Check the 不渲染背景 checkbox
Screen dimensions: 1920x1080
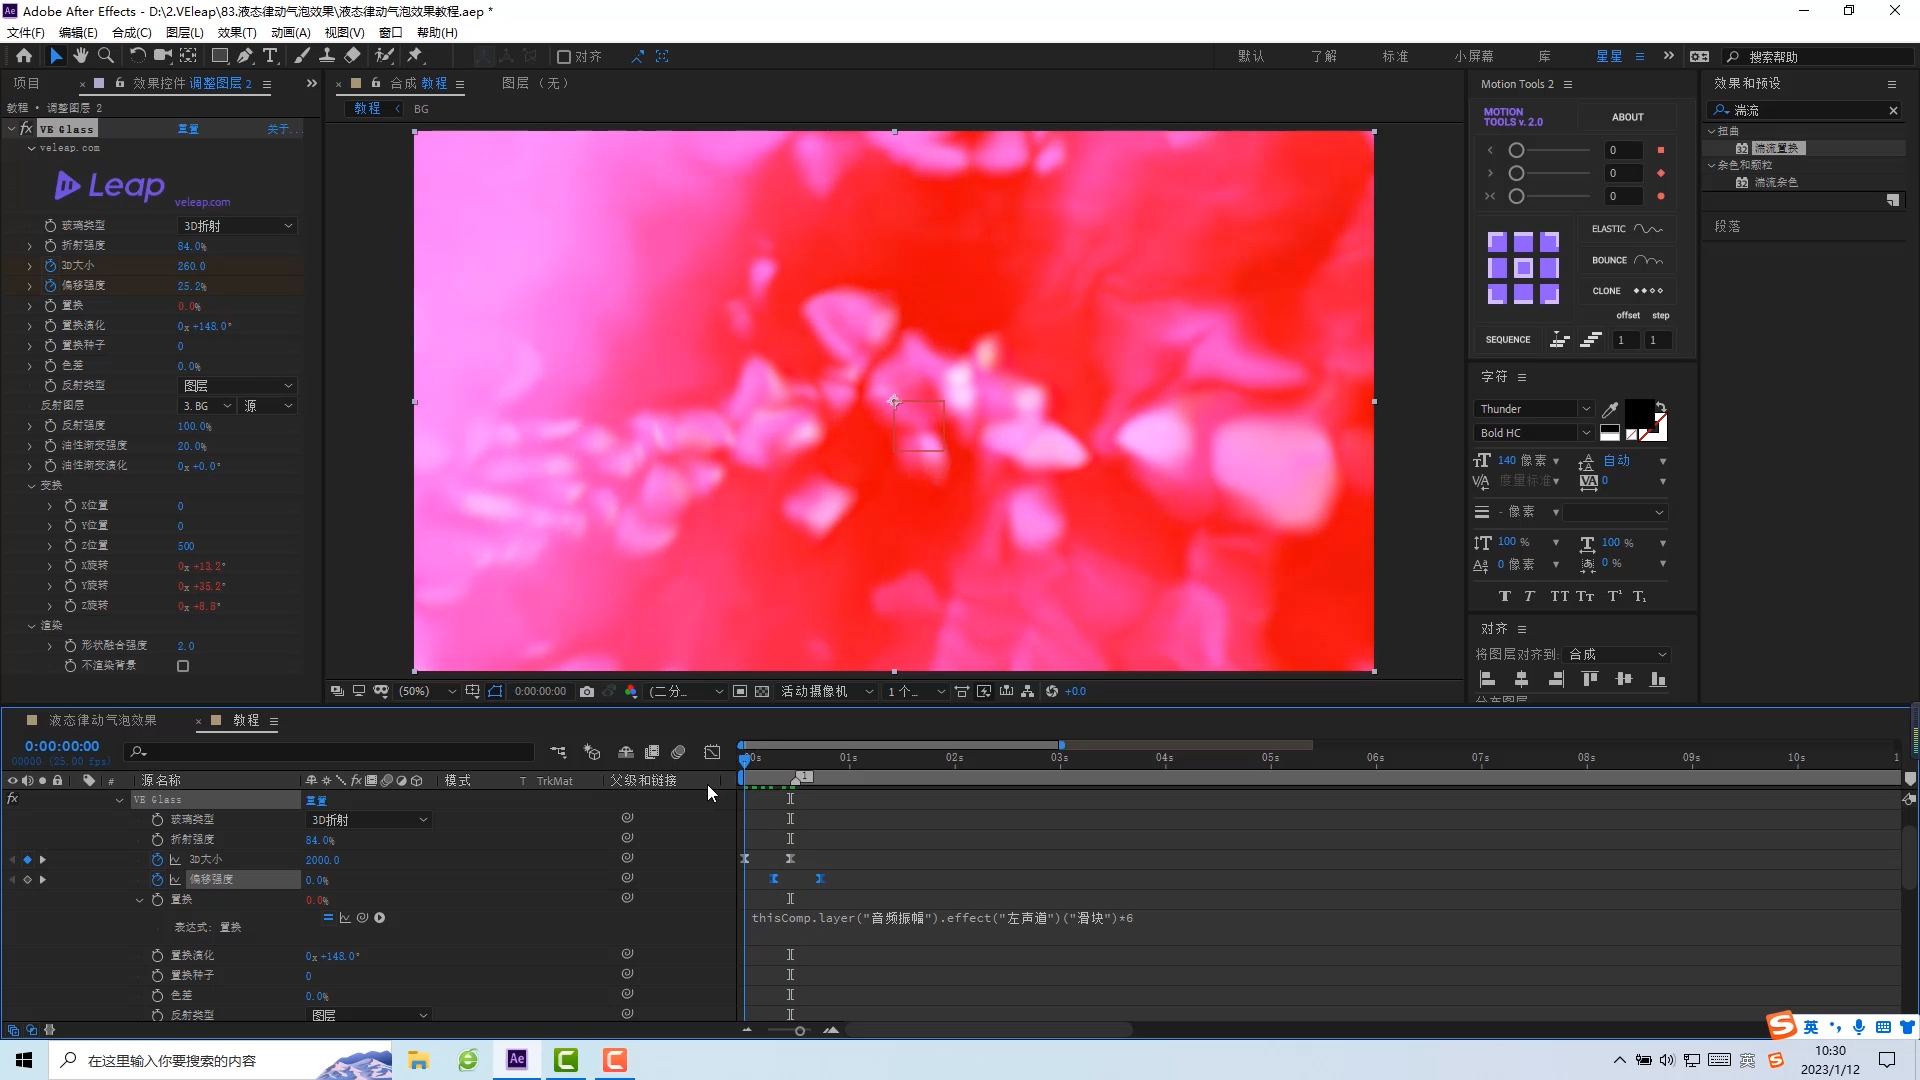pyautogui.click(x=183, y=666)
